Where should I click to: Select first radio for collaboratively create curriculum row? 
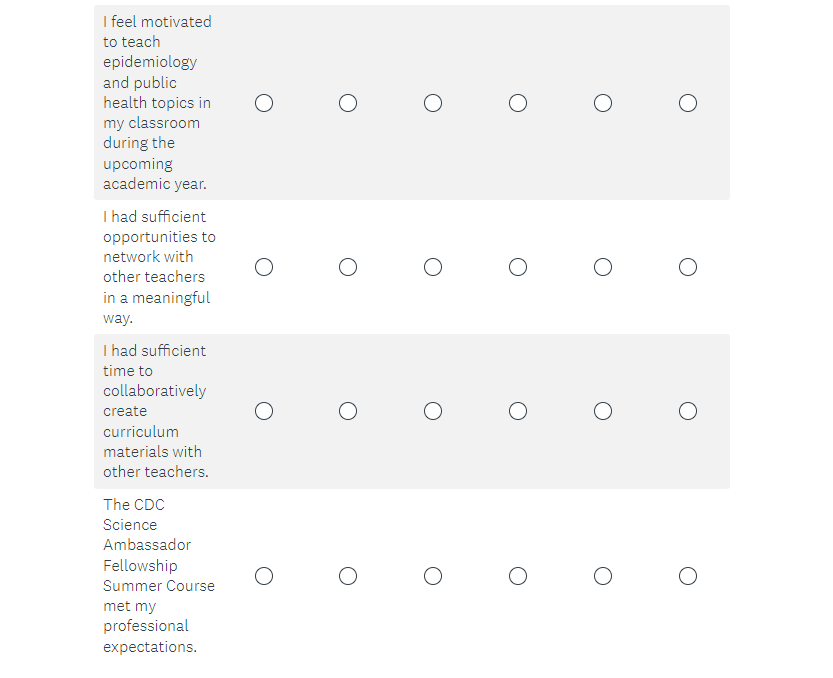click(x=264, y=411)
